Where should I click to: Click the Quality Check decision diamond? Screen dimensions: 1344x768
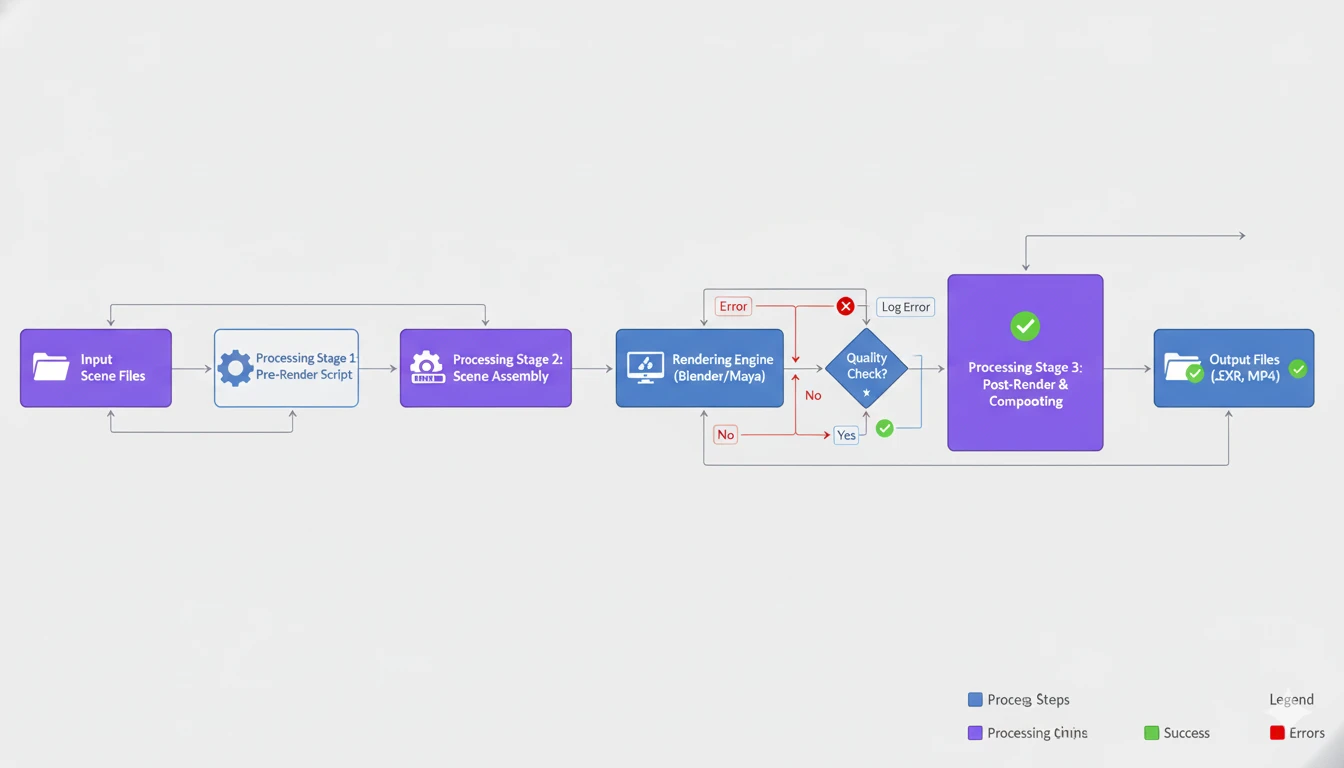coord(866,367)
